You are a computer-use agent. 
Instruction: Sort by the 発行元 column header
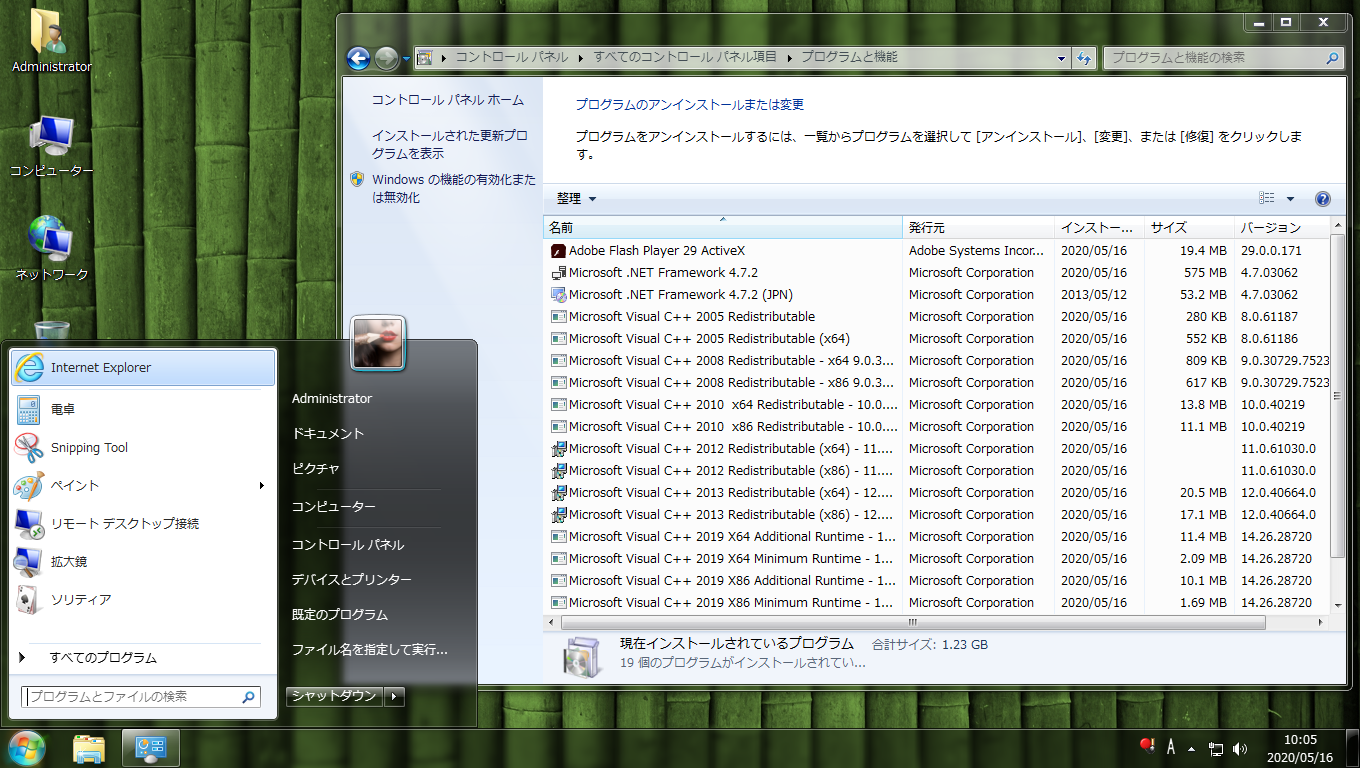point(979,228)
